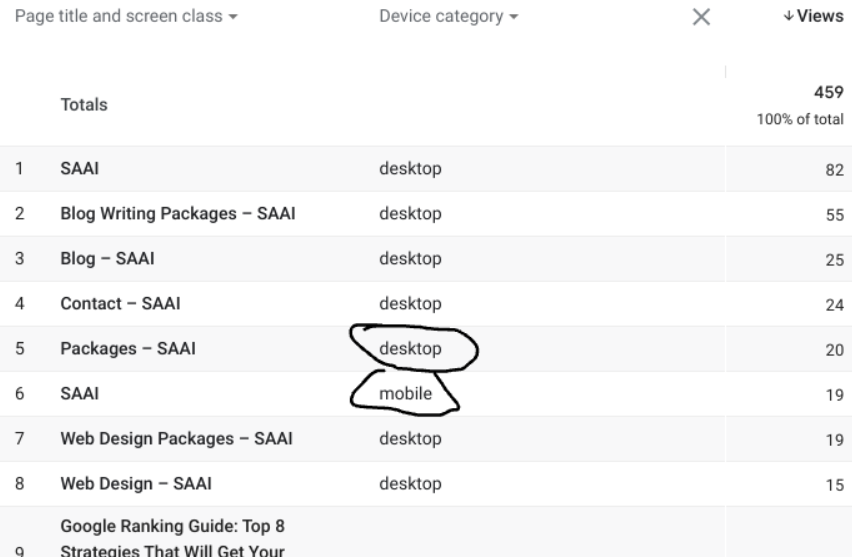Click the Totals row label
Screen dimensions: 852x557
[x=84, y=104]
